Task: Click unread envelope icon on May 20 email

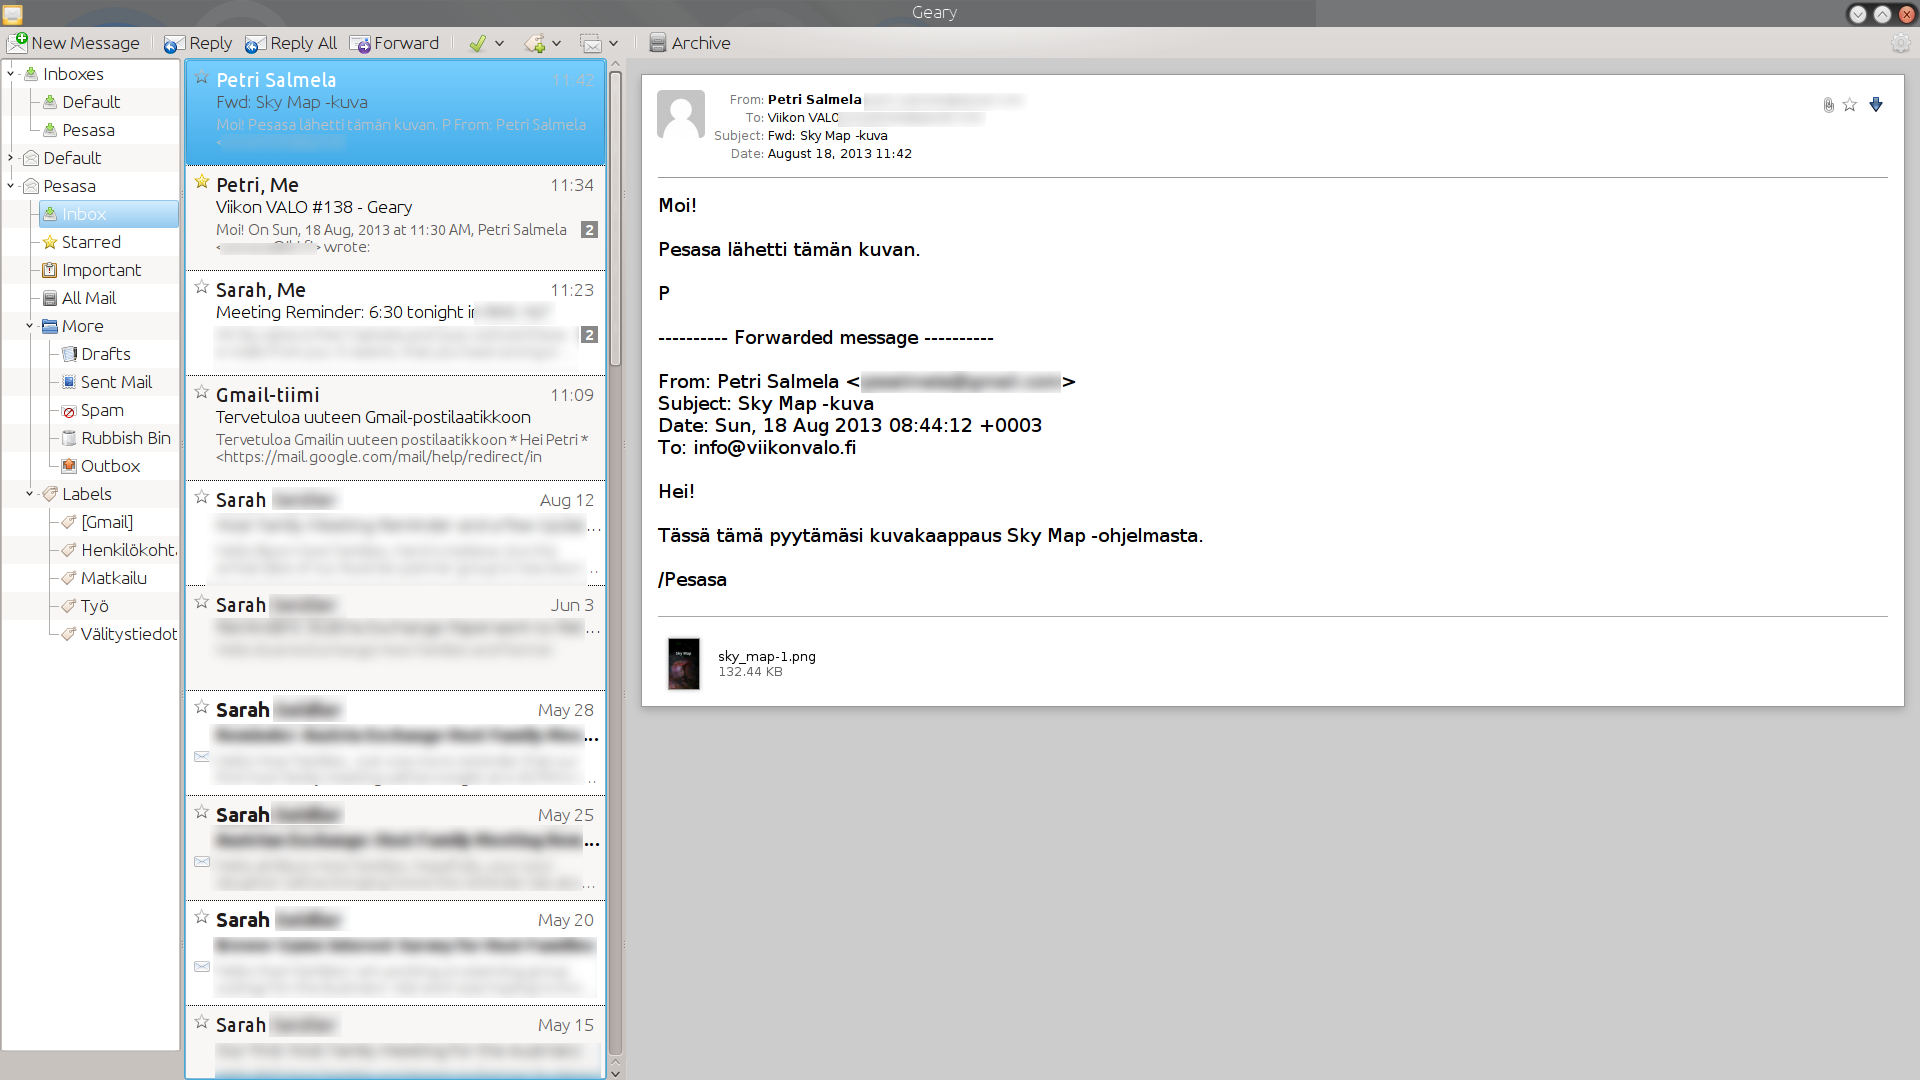Action: 202,966
